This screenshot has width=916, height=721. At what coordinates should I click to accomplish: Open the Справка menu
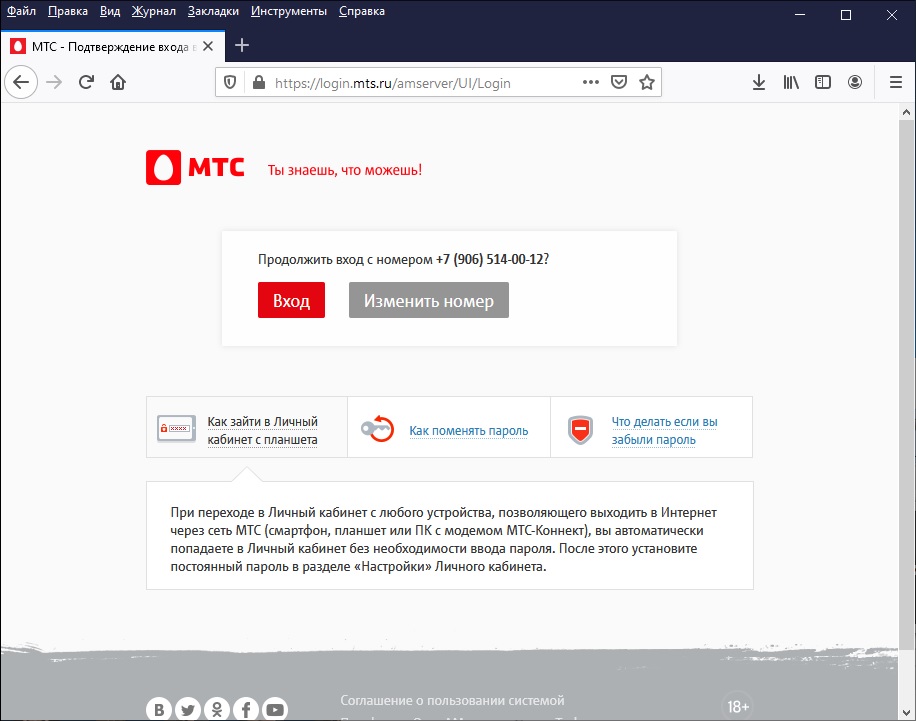(x=362, y=11)
